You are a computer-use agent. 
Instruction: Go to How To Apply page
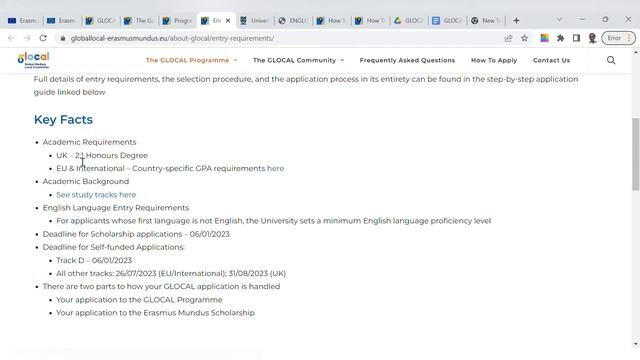494,60
